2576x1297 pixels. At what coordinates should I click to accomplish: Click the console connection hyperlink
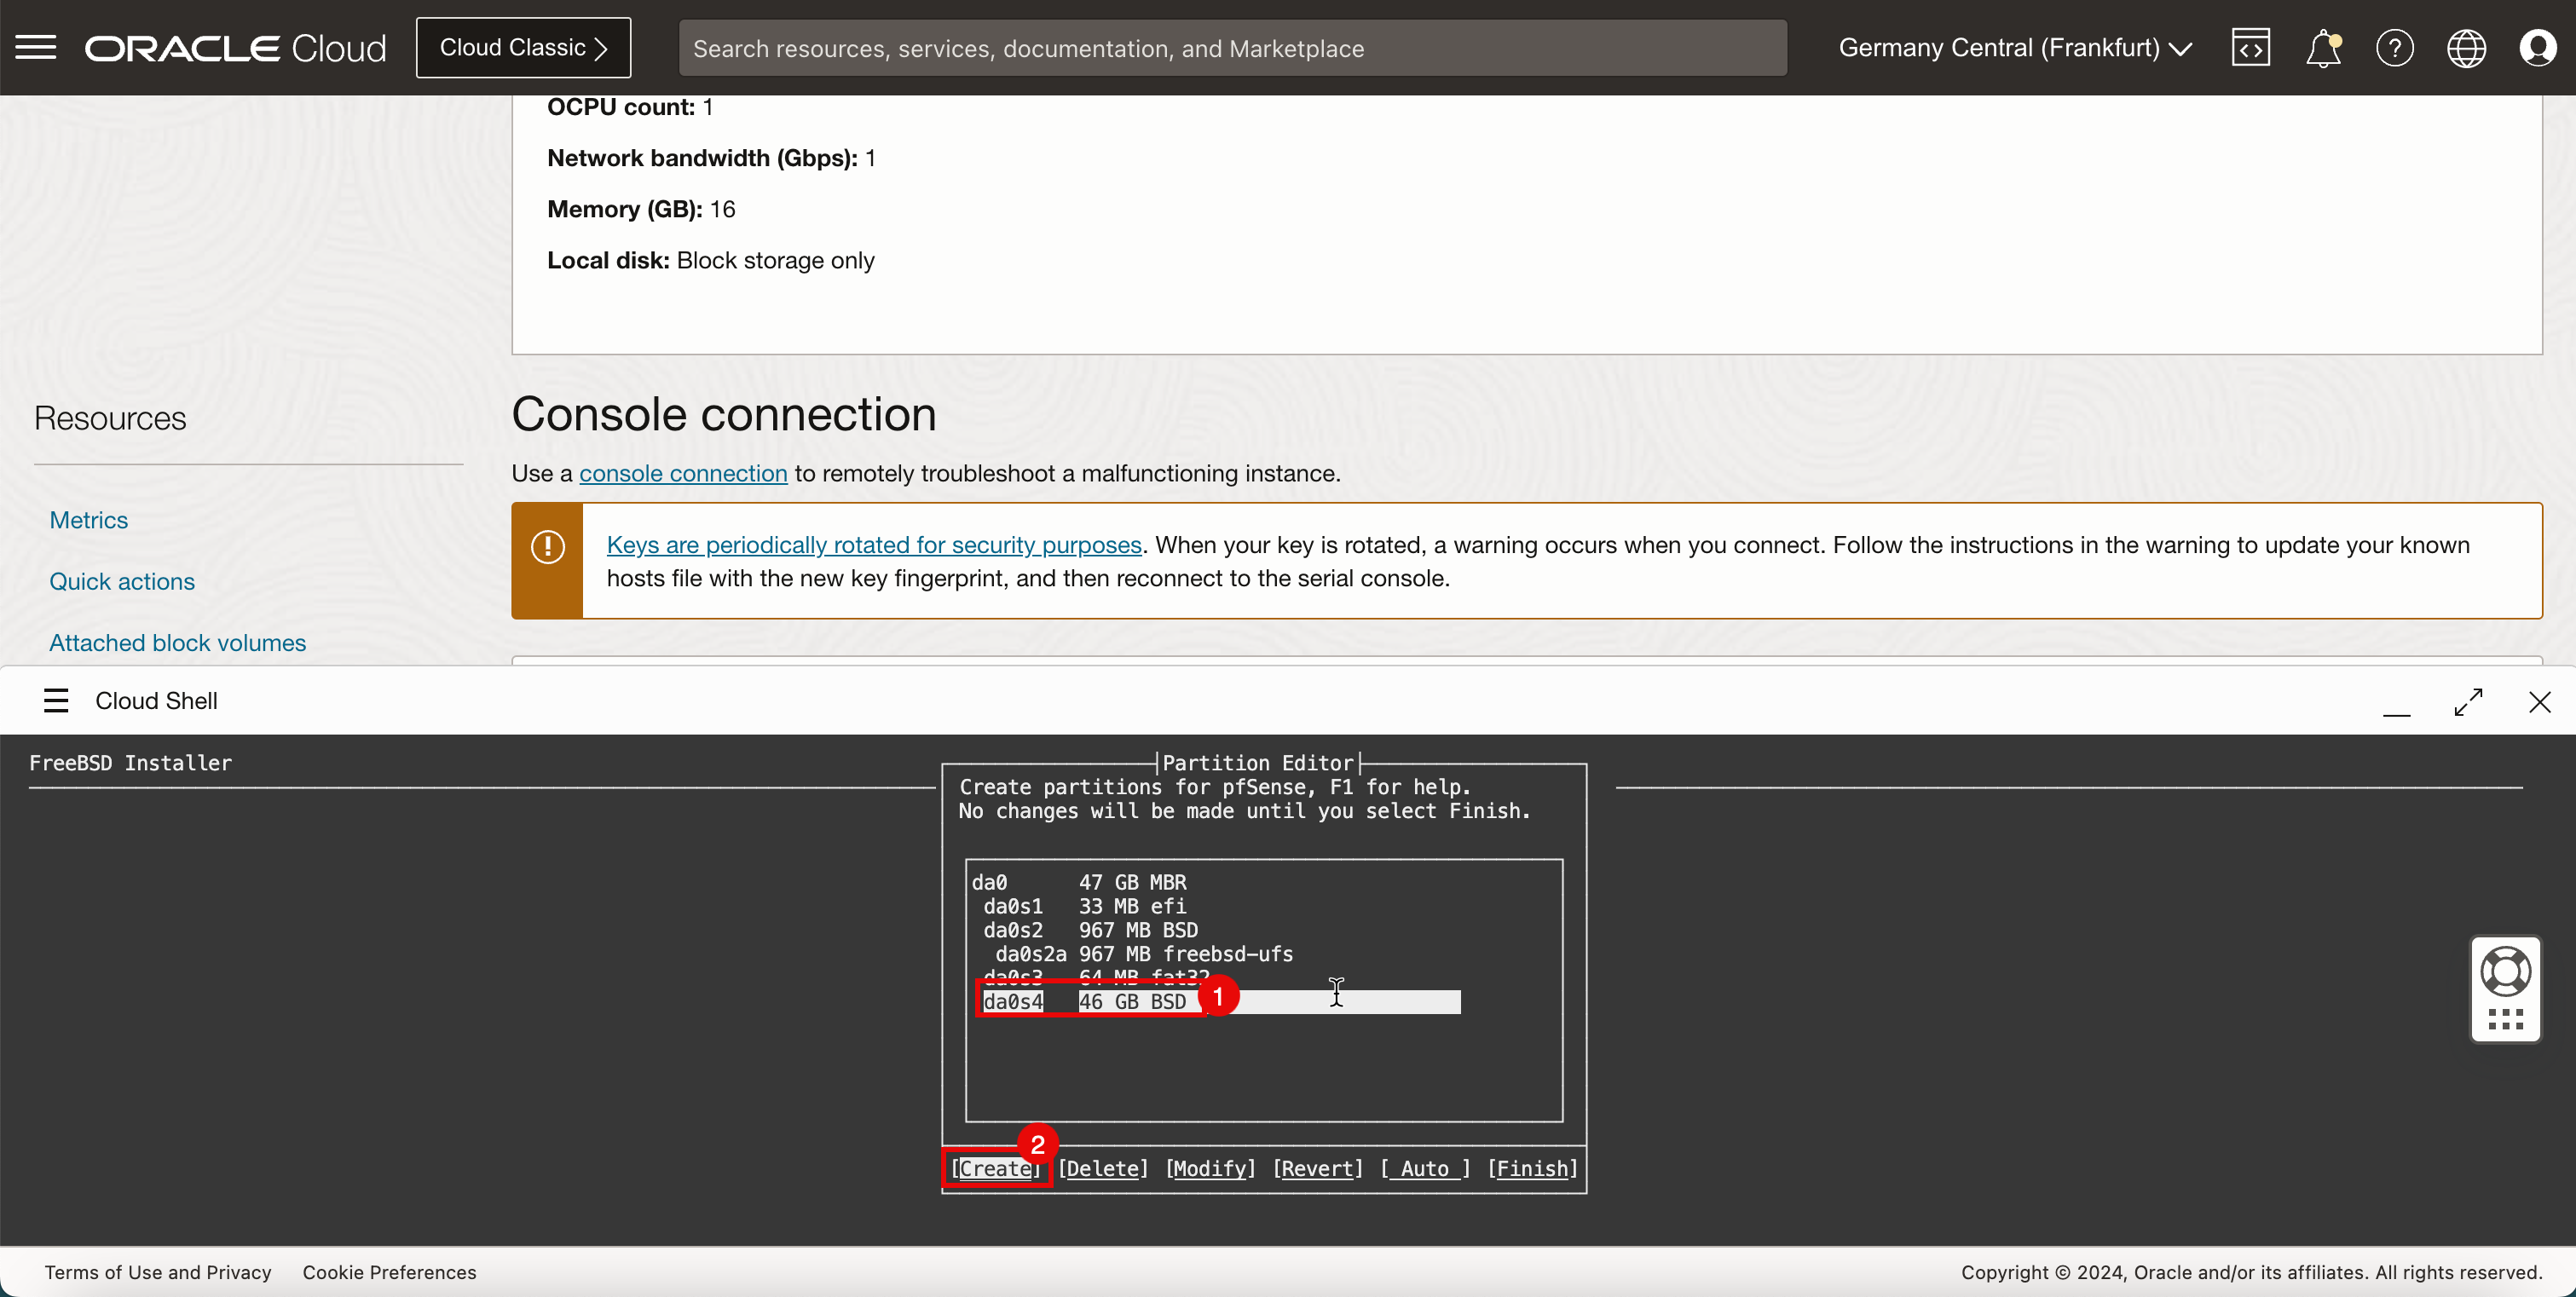click(x=682, y=473)
